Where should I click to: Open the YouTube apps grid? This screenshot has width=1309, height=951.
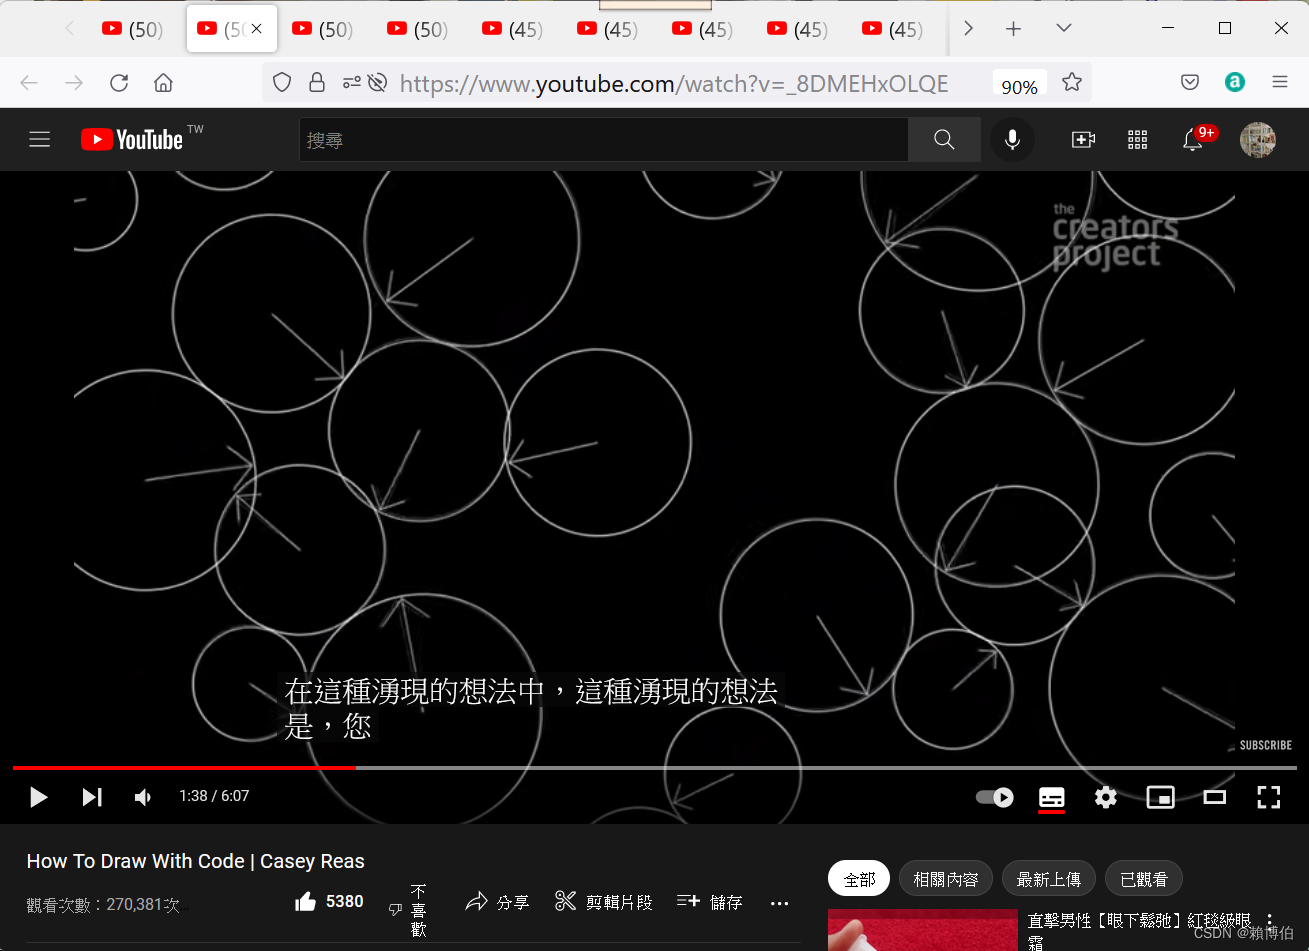pyautogui.click(x=1137, y=140)
